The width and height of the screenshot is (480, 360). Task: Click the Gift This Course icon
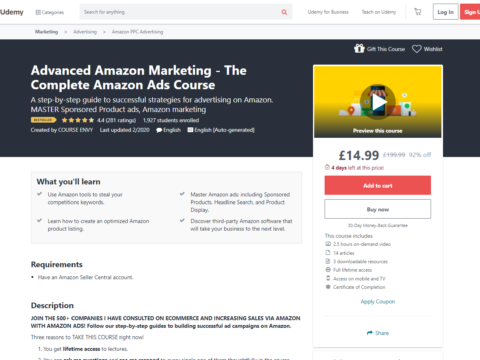click(x=359, y=49)
